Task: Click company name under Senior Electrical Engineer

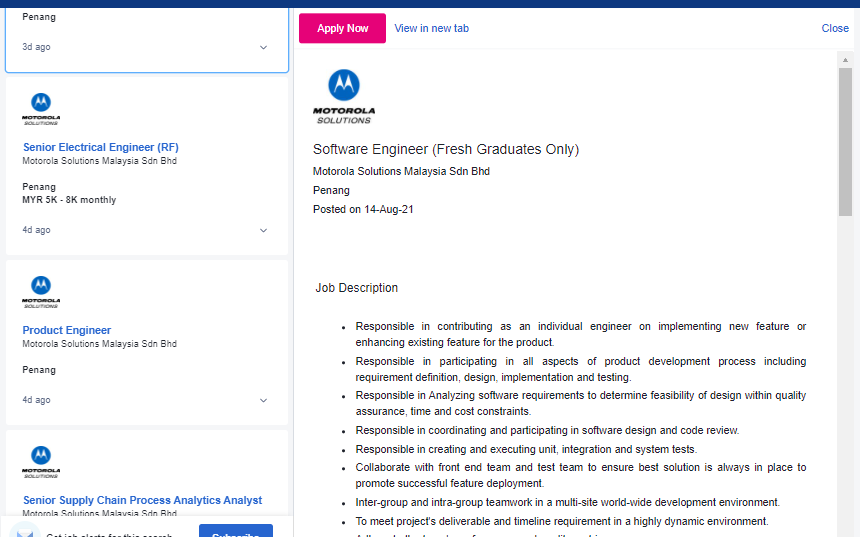Action: 99,161
